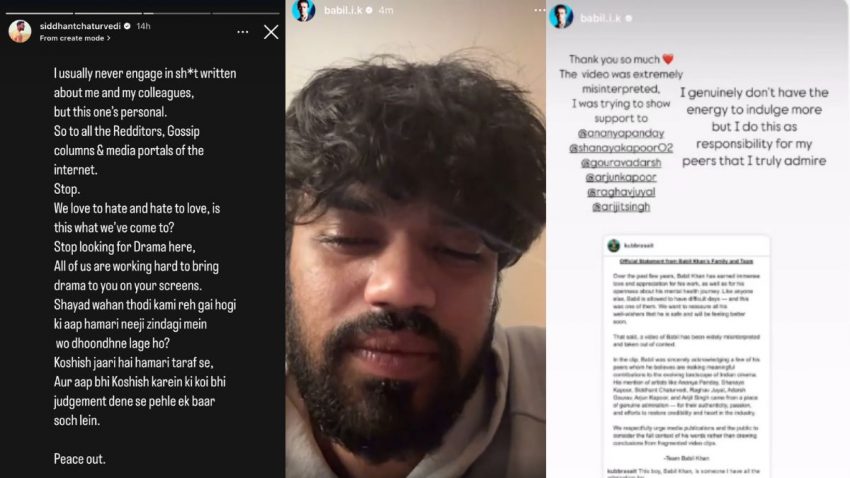This screenshot has height=478, width=850.
Task: Tap the verified badge beside babil.i.k in middle story
Action: pyautogui.click(x=369, y=10)
